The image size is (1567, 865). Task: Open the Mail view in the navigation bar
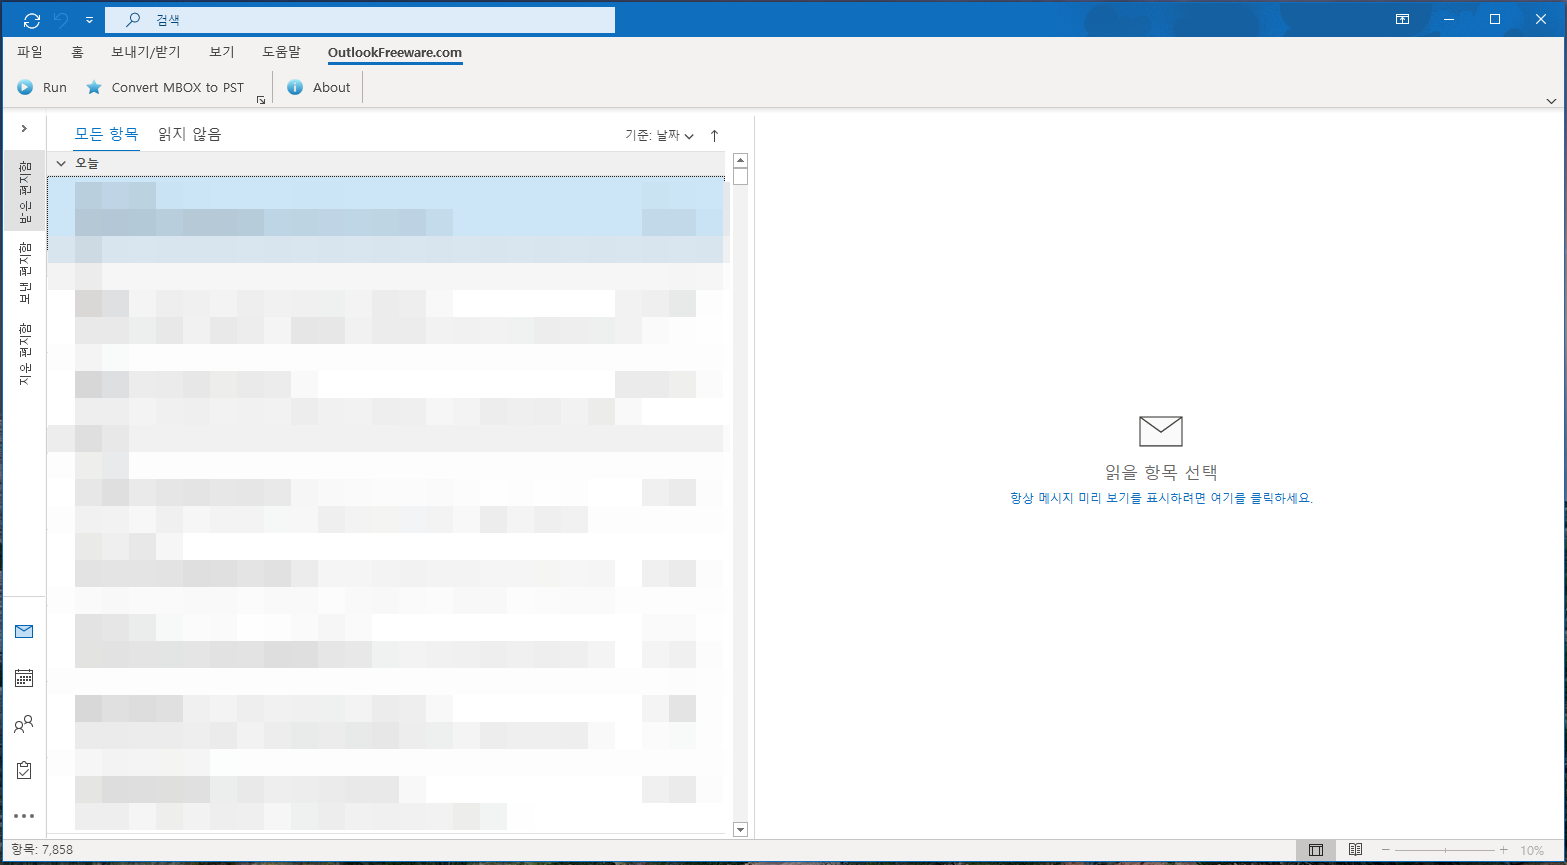click(x=25, y=630)
